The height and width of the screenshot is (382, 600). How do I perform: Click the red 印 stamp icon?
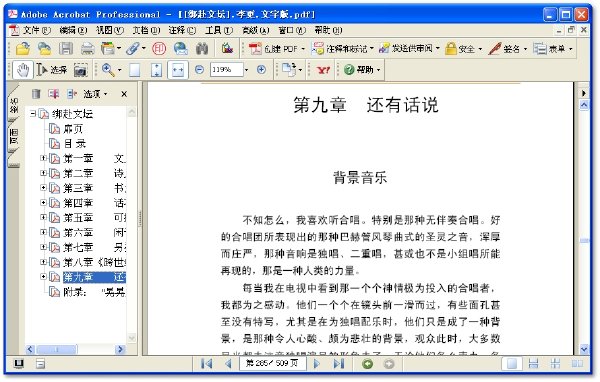pyautogui.click(x=159, y=49)
